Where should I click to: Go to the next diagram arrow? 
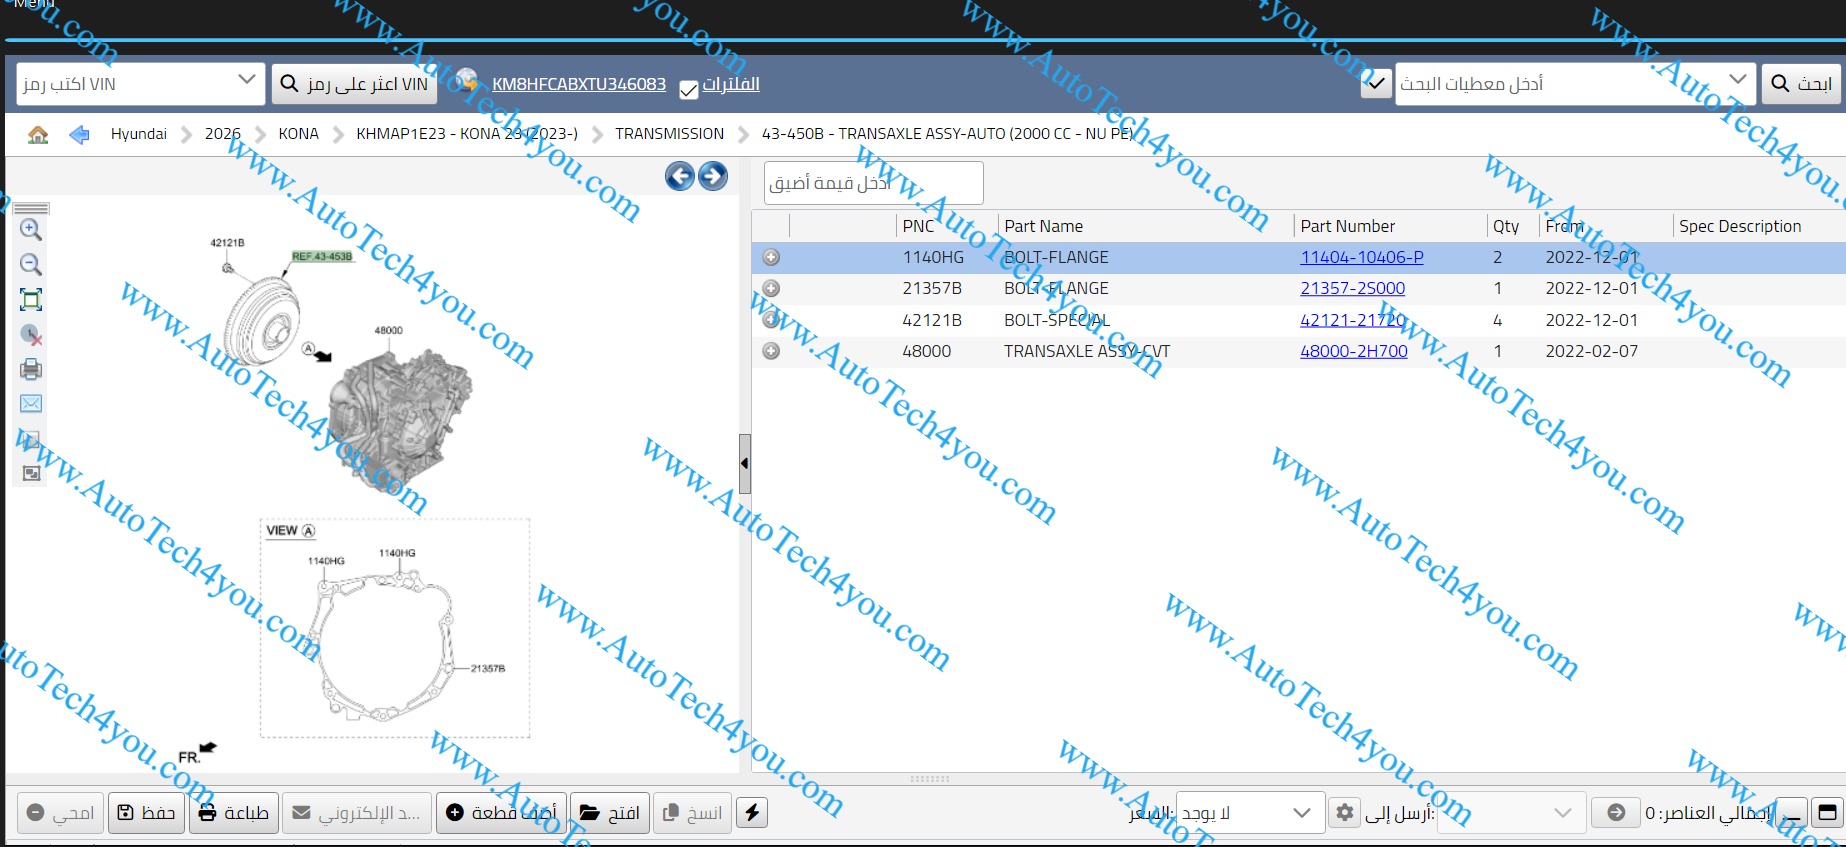pyautogui.click(x=713, y=177)
